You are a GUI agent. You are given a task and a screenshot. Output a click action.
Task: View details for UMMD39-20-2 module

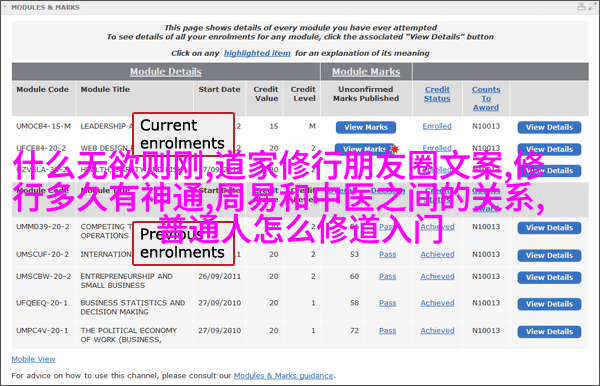549,228
